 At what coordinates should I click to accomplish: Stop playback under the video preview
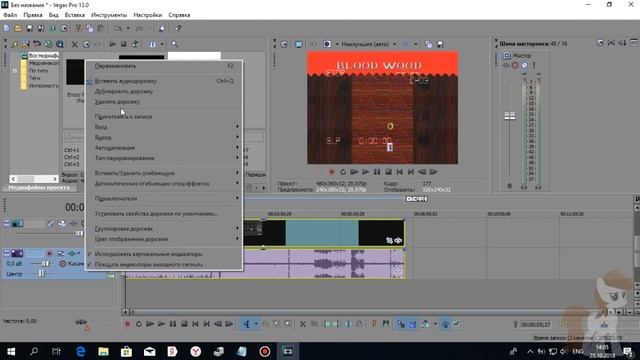(x=388, y=172)
